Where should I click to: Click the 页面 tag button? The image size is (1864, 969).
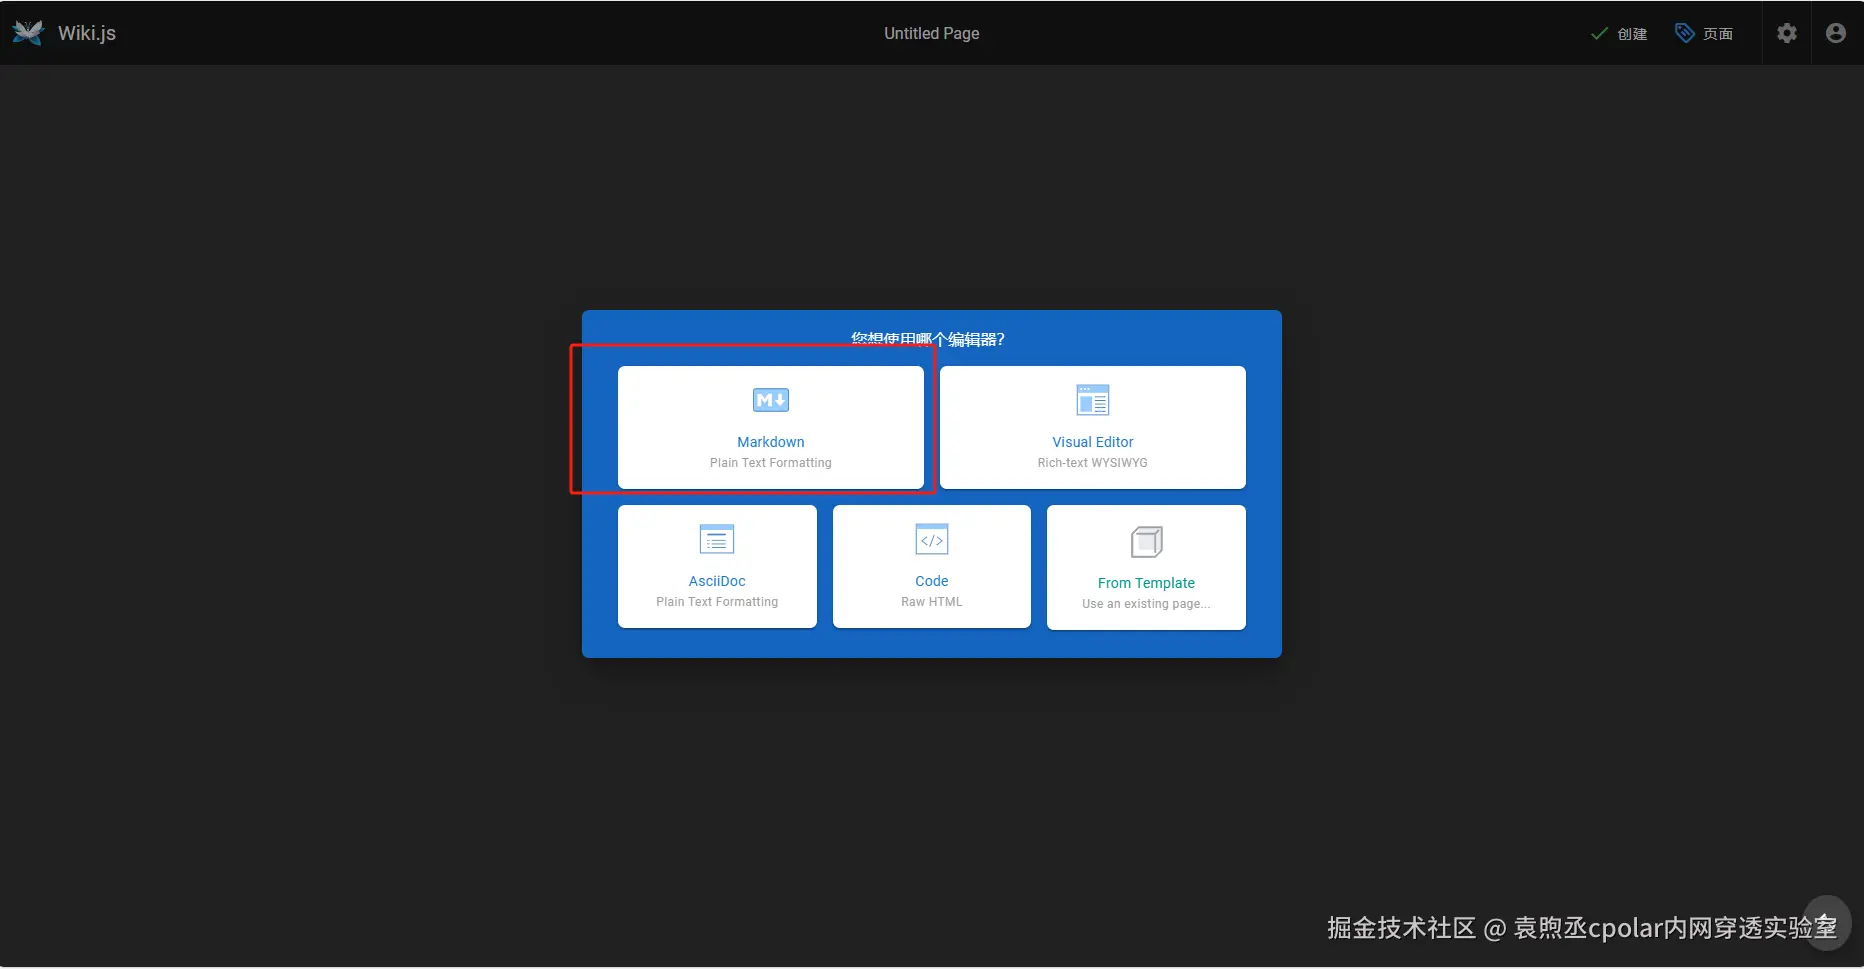[x=1704, y=33]
